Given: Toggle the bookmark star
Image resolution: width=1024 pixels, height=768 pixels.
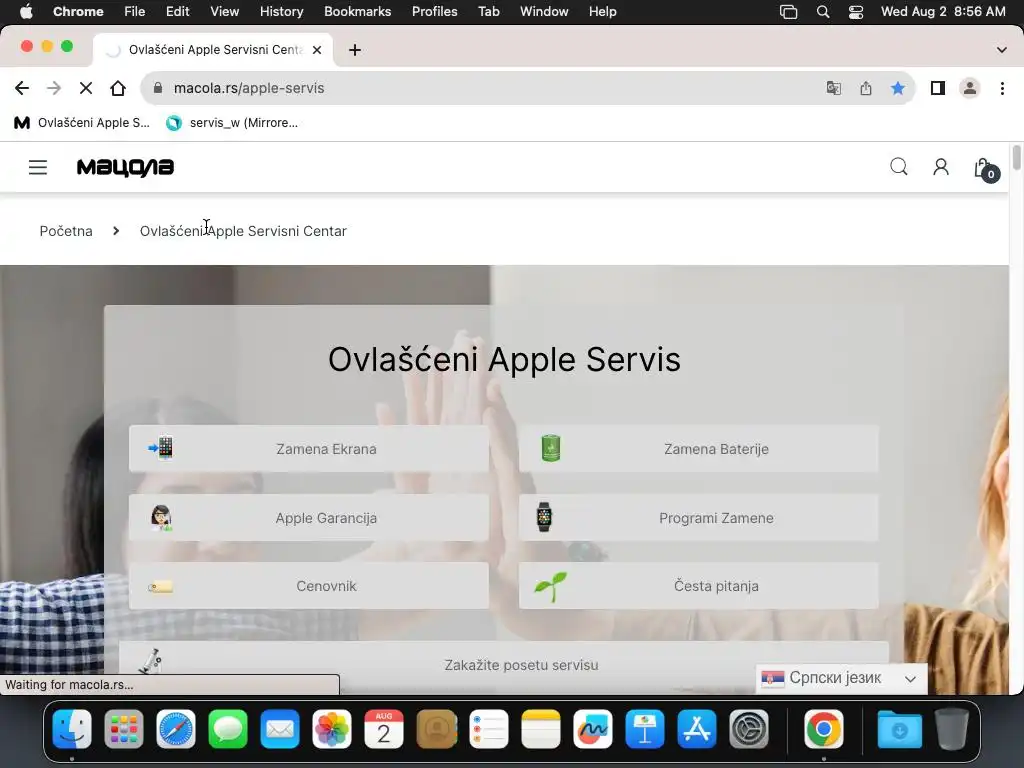Looking at the screenshot, I should pos(898,88).
